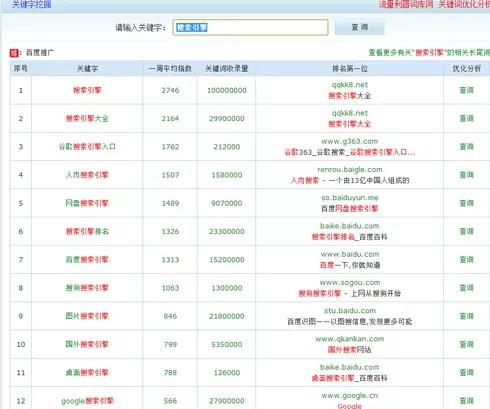
Task: Open the www.sogou.com domain link
Action: (350, 283)
